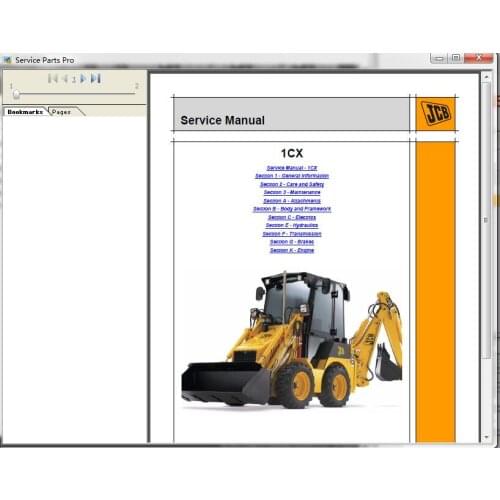The width and height of the screenshot is (500, 500).
Task: Click the scroll up arrow of document
Action: coord(486,77)
